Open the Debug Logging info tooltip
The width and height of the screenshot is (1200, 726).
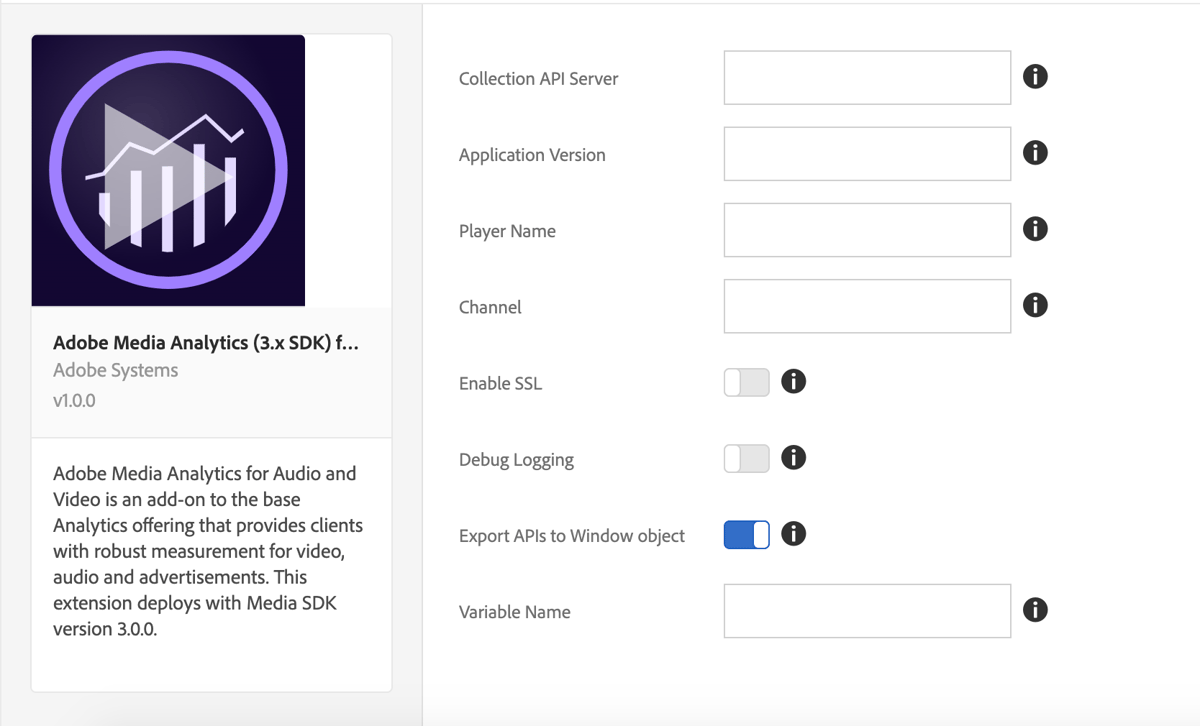pyautogui.click(x=793, y=457)
